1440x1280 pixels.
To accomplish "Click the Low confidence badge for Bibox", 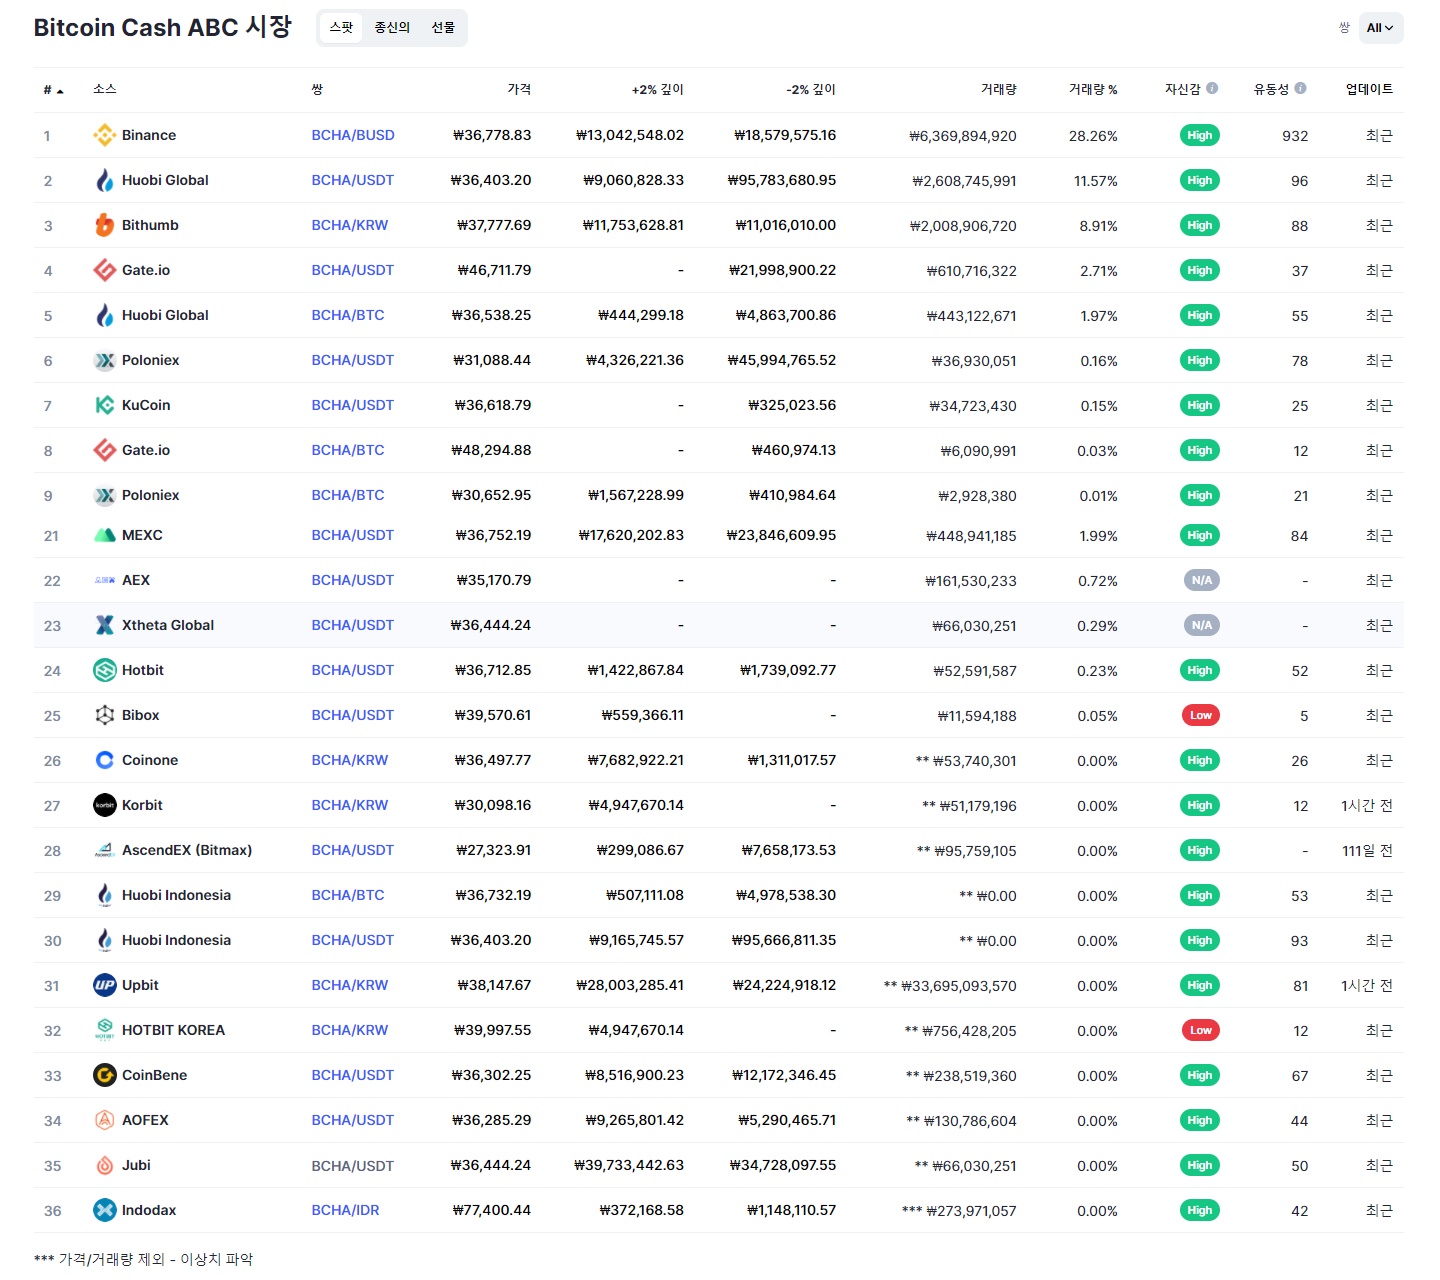I will pos(1200,715).
